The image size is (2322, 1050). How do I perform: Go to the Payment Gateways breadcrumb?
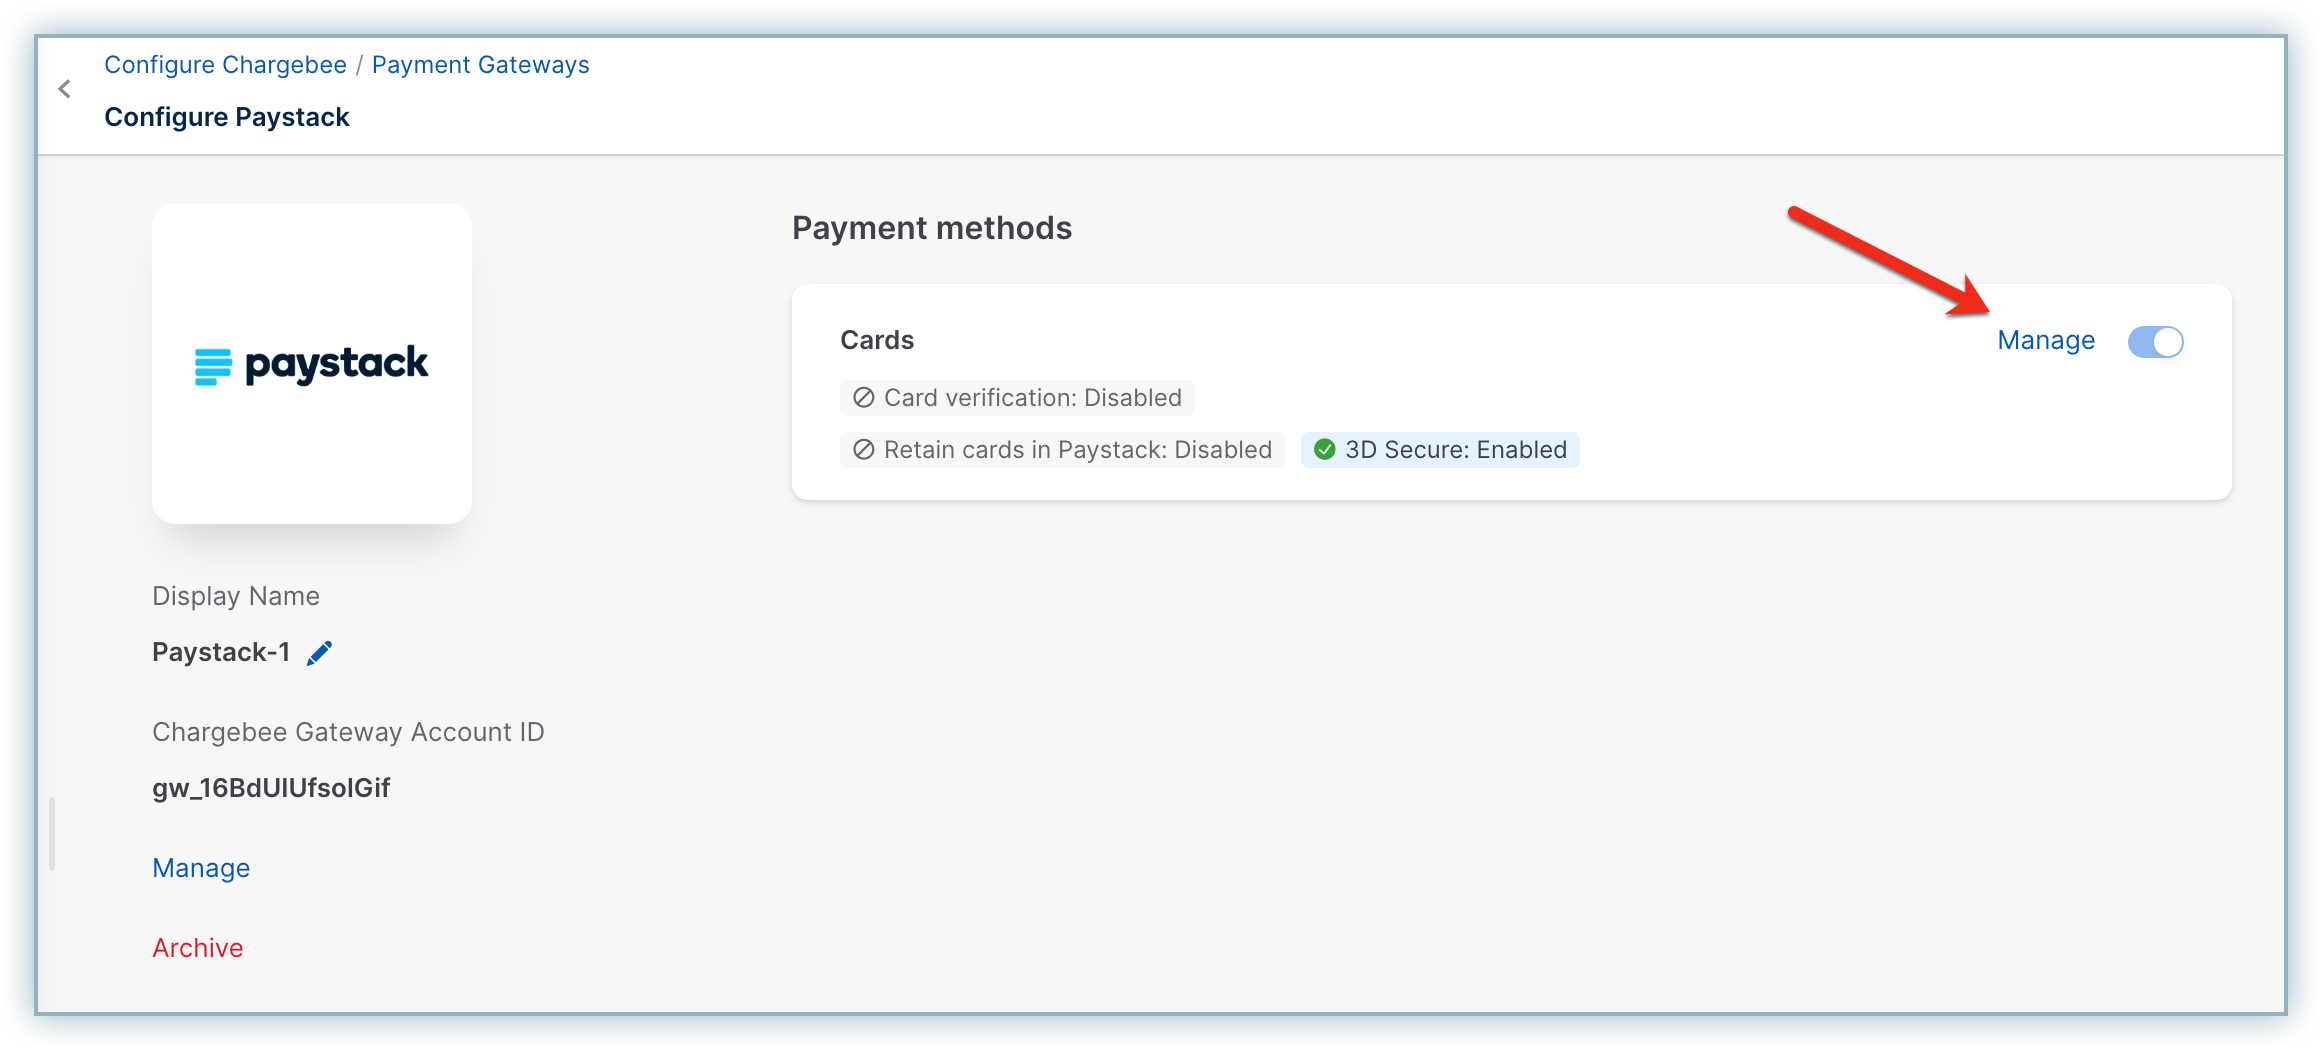coord(480,65)
